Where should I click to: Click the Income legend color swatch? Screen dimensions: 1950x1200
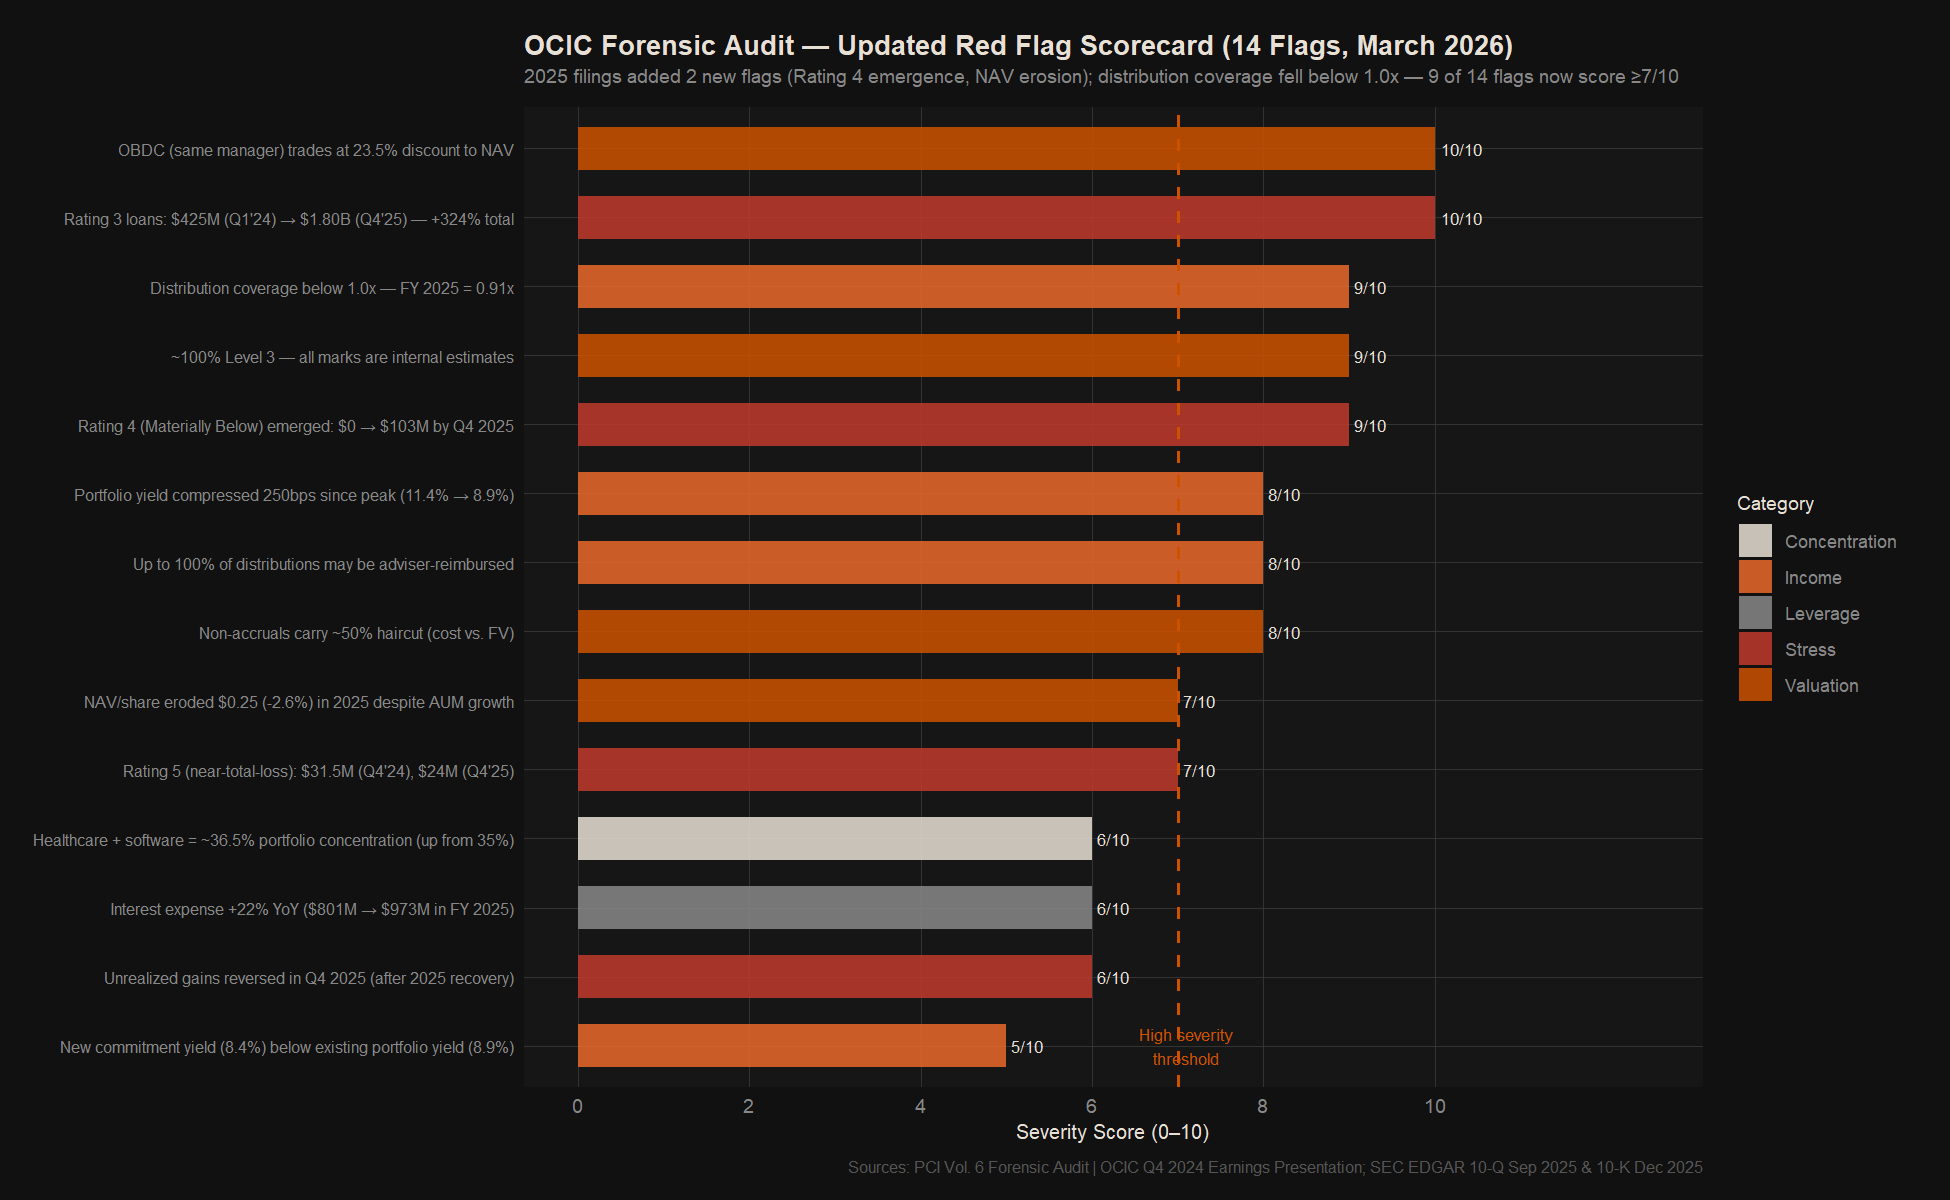point(1755,577)
